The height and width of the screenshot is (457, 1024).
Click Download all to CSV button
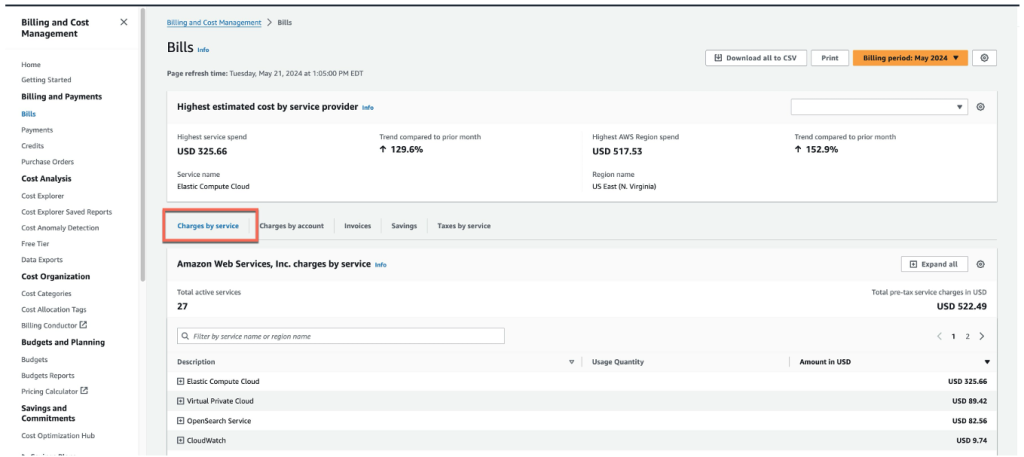(x=756, y=58)
